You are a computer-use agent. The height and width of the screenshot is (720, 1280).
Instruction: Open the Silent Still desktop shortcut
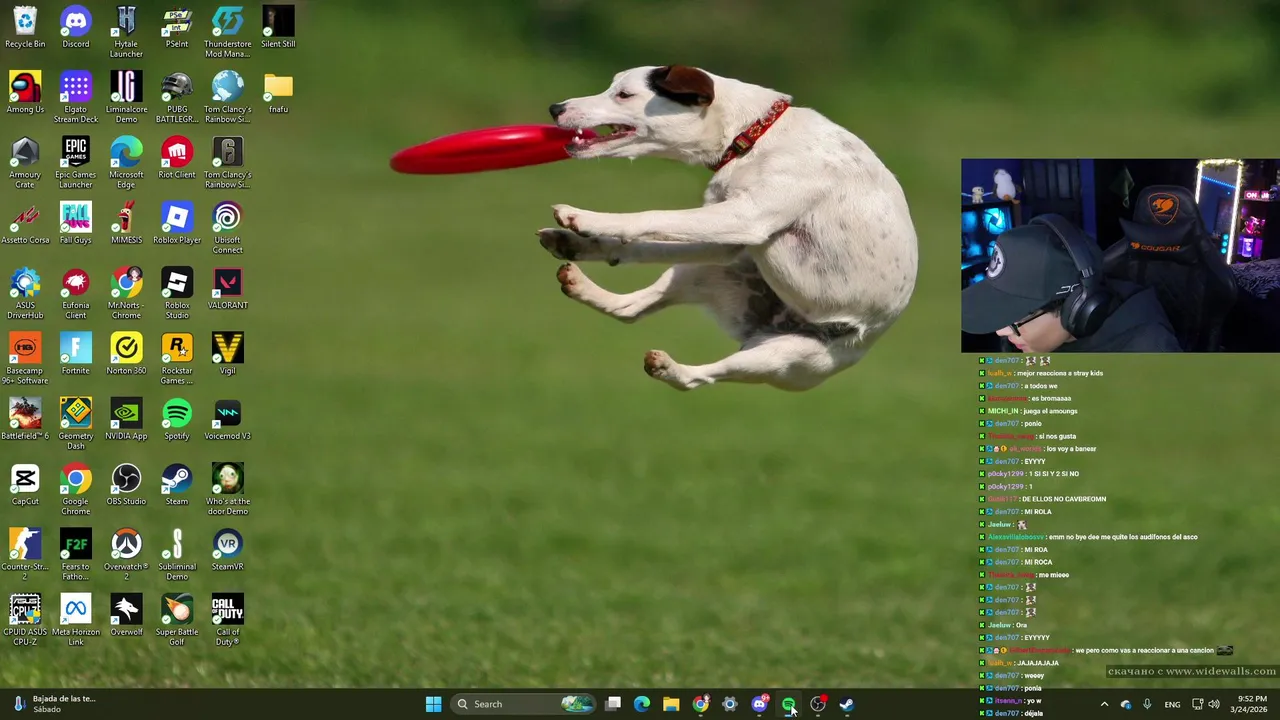click(x=278, y=28)
